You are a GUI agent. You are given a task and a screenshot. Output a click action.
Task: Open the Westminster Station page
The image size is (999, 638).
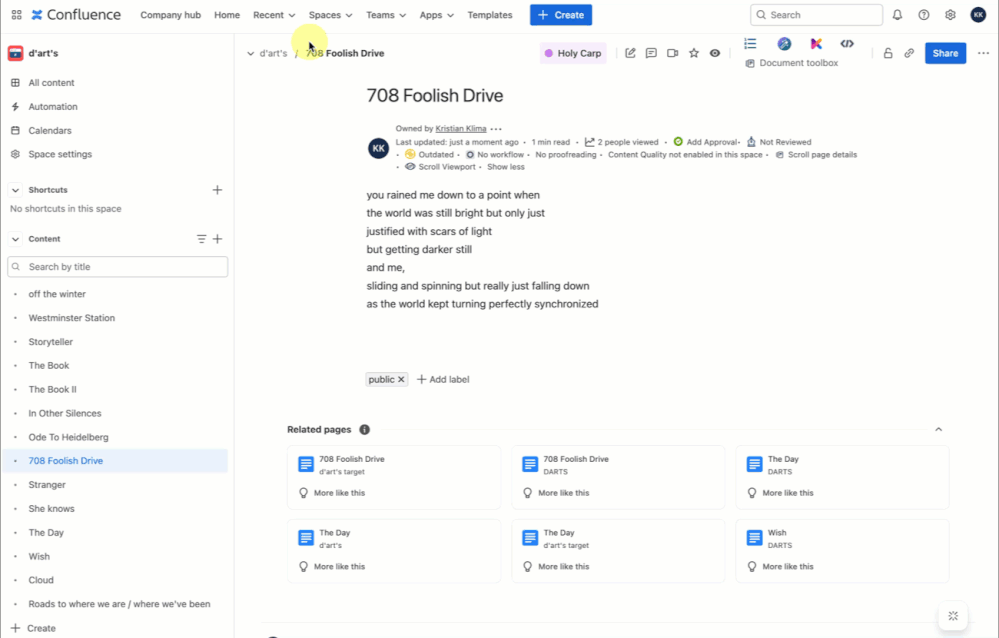click(71, 317)
